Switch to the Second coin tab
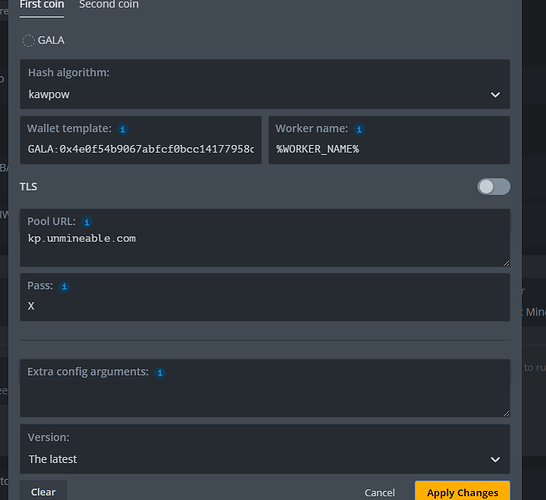Viewport: 546px width, 500px height. point(109,5)
